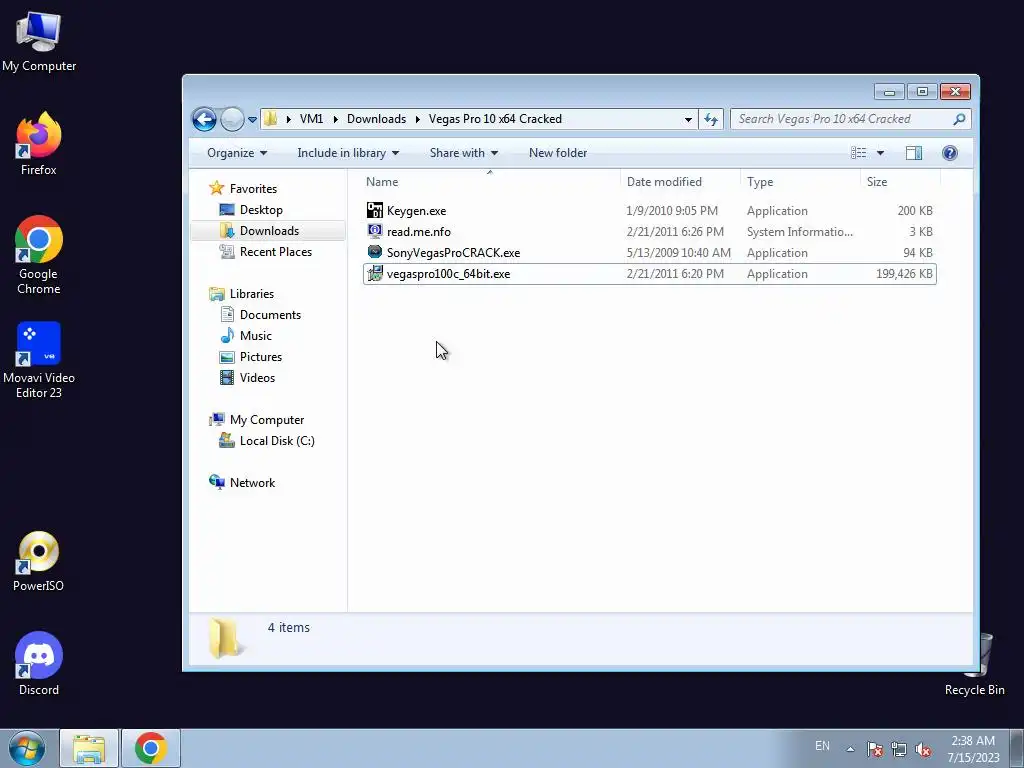Screen dimensions: 1024x768
Task: Open Action Center flag icon
Action: click(874, 749)
